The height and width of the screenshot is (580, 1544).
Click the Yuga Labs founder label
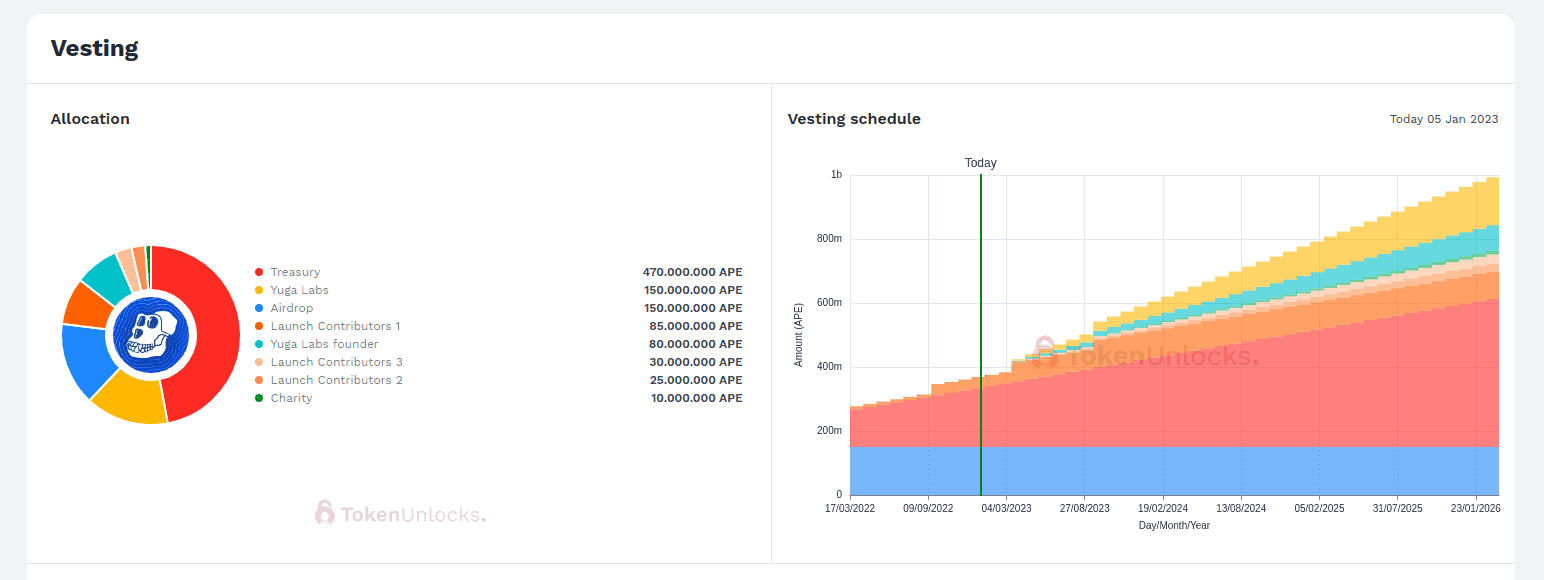pyautogui.click(x=324, y=344)
